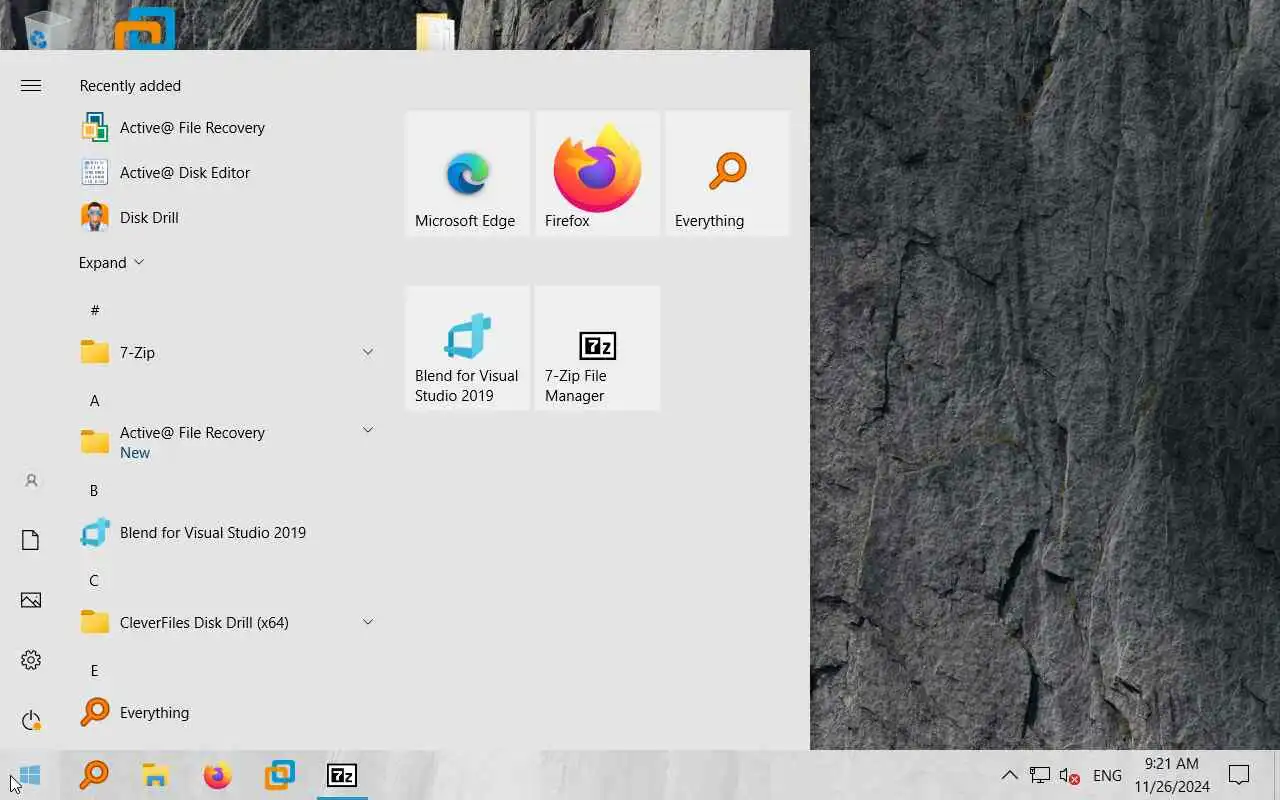Open Pictures from the Start sidebar

click(31, 600)
